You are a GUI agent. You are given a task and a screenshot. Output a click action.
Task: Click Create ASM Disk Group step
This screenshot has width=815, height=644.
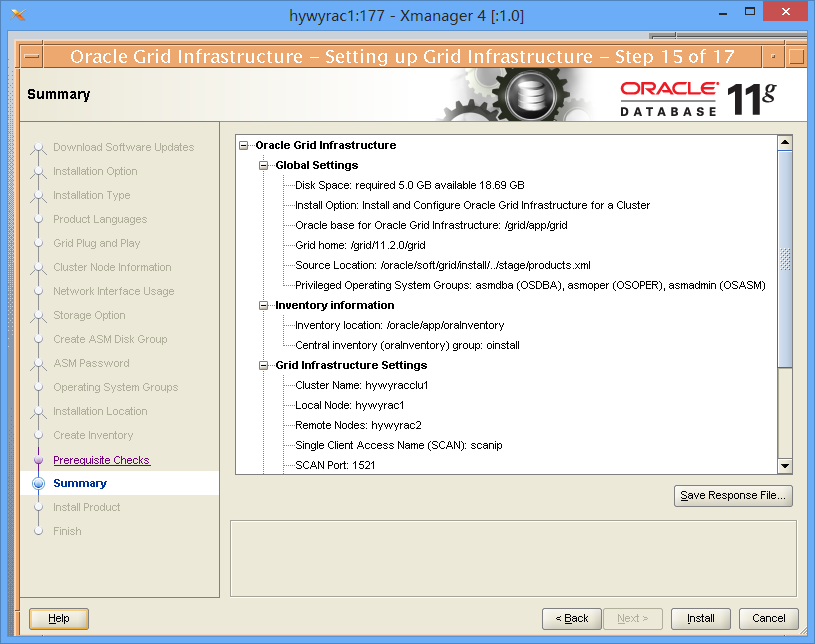[110, 339]
